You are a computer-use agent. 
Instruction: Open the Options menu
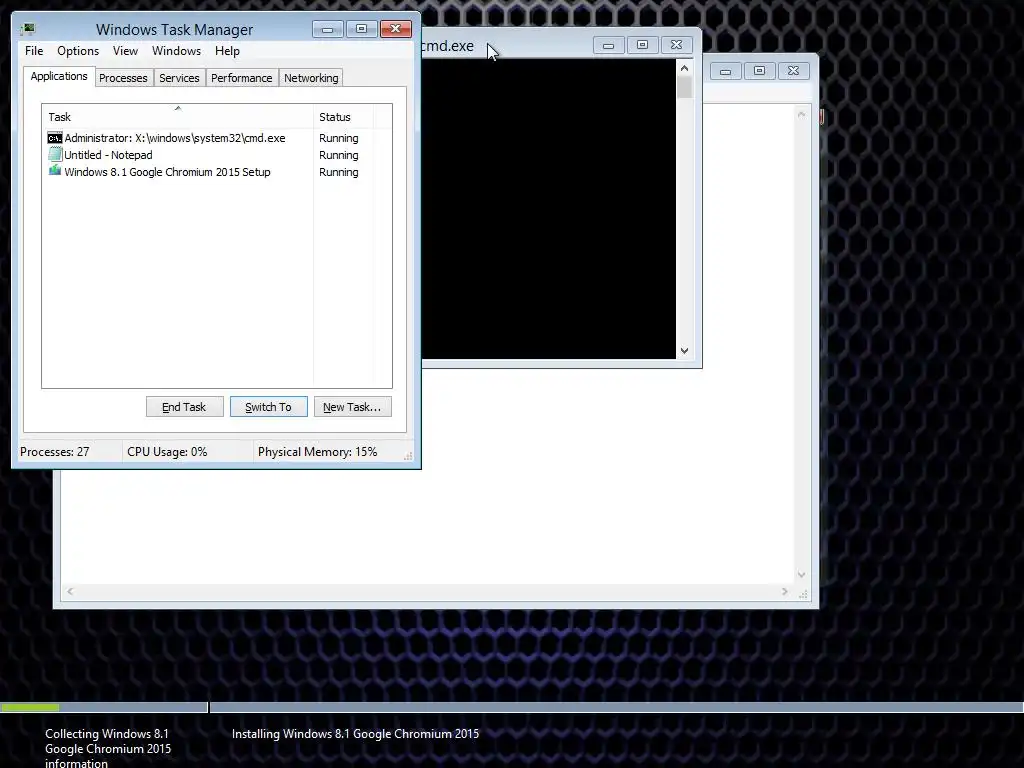coord(78,51)
